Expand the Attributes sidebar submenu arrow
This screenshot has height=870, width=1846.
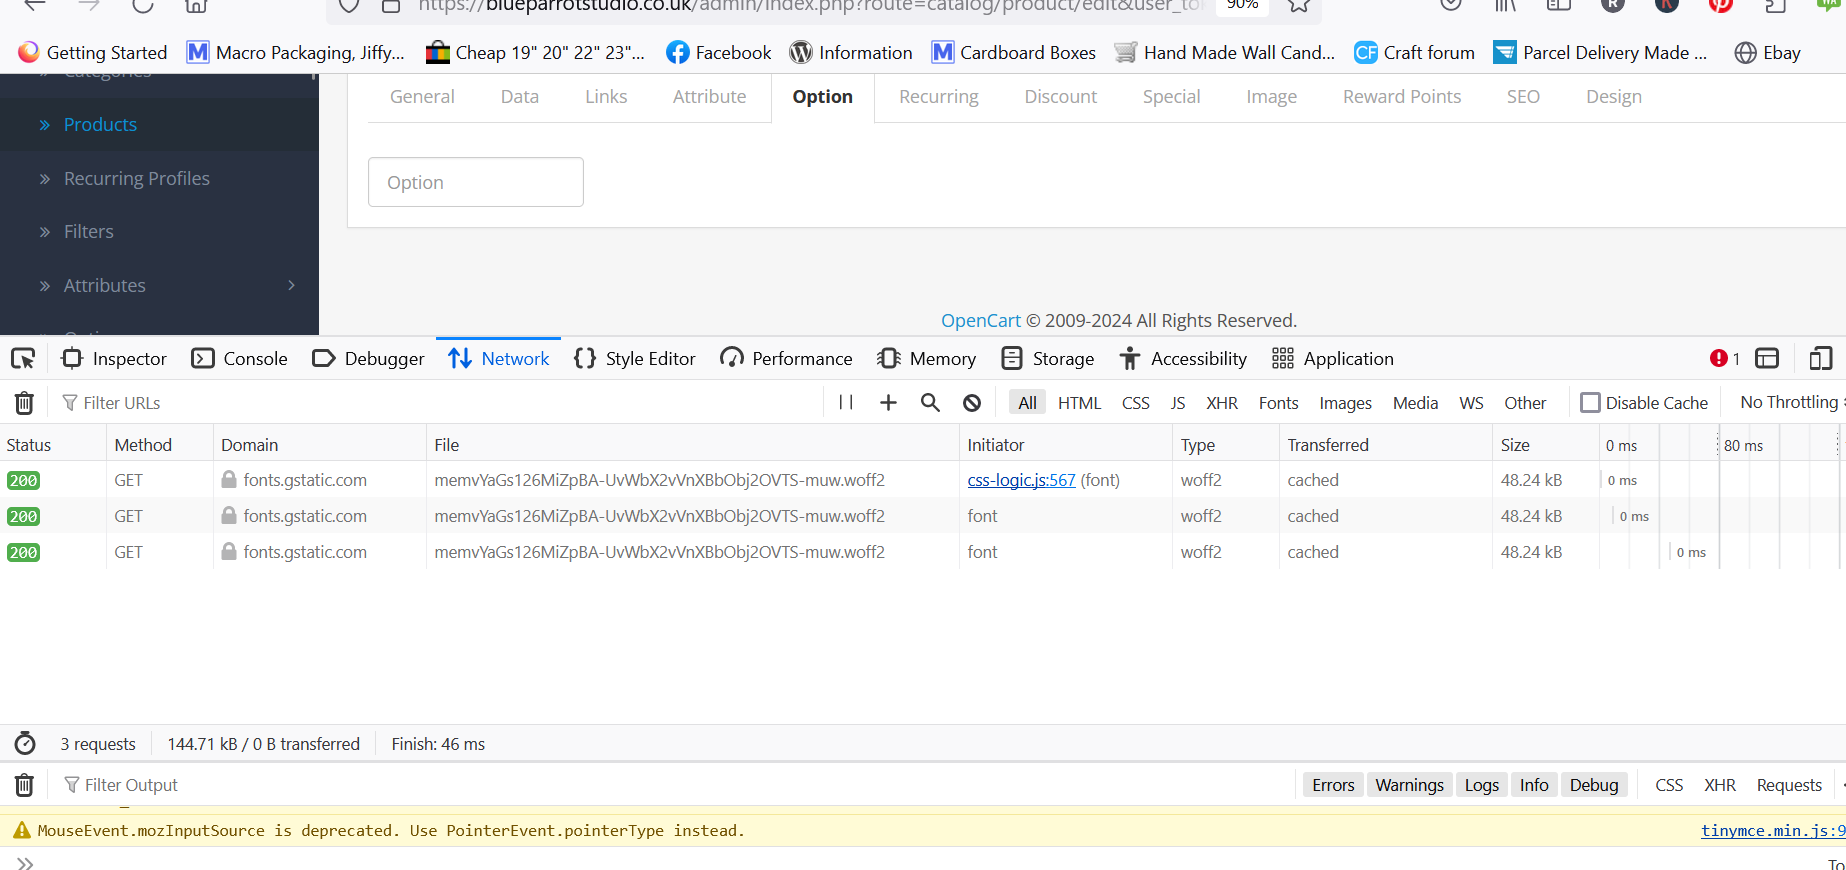tap(291, 285)
